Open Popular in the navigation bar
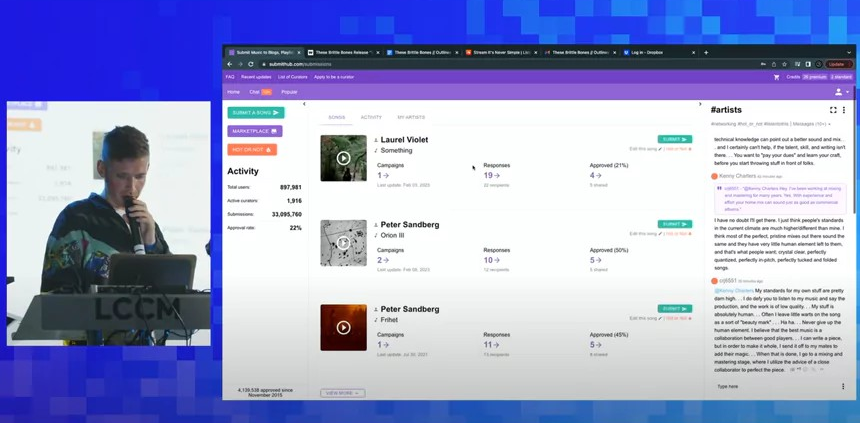This screenshot has width=860, height=423. click(289, 92)
